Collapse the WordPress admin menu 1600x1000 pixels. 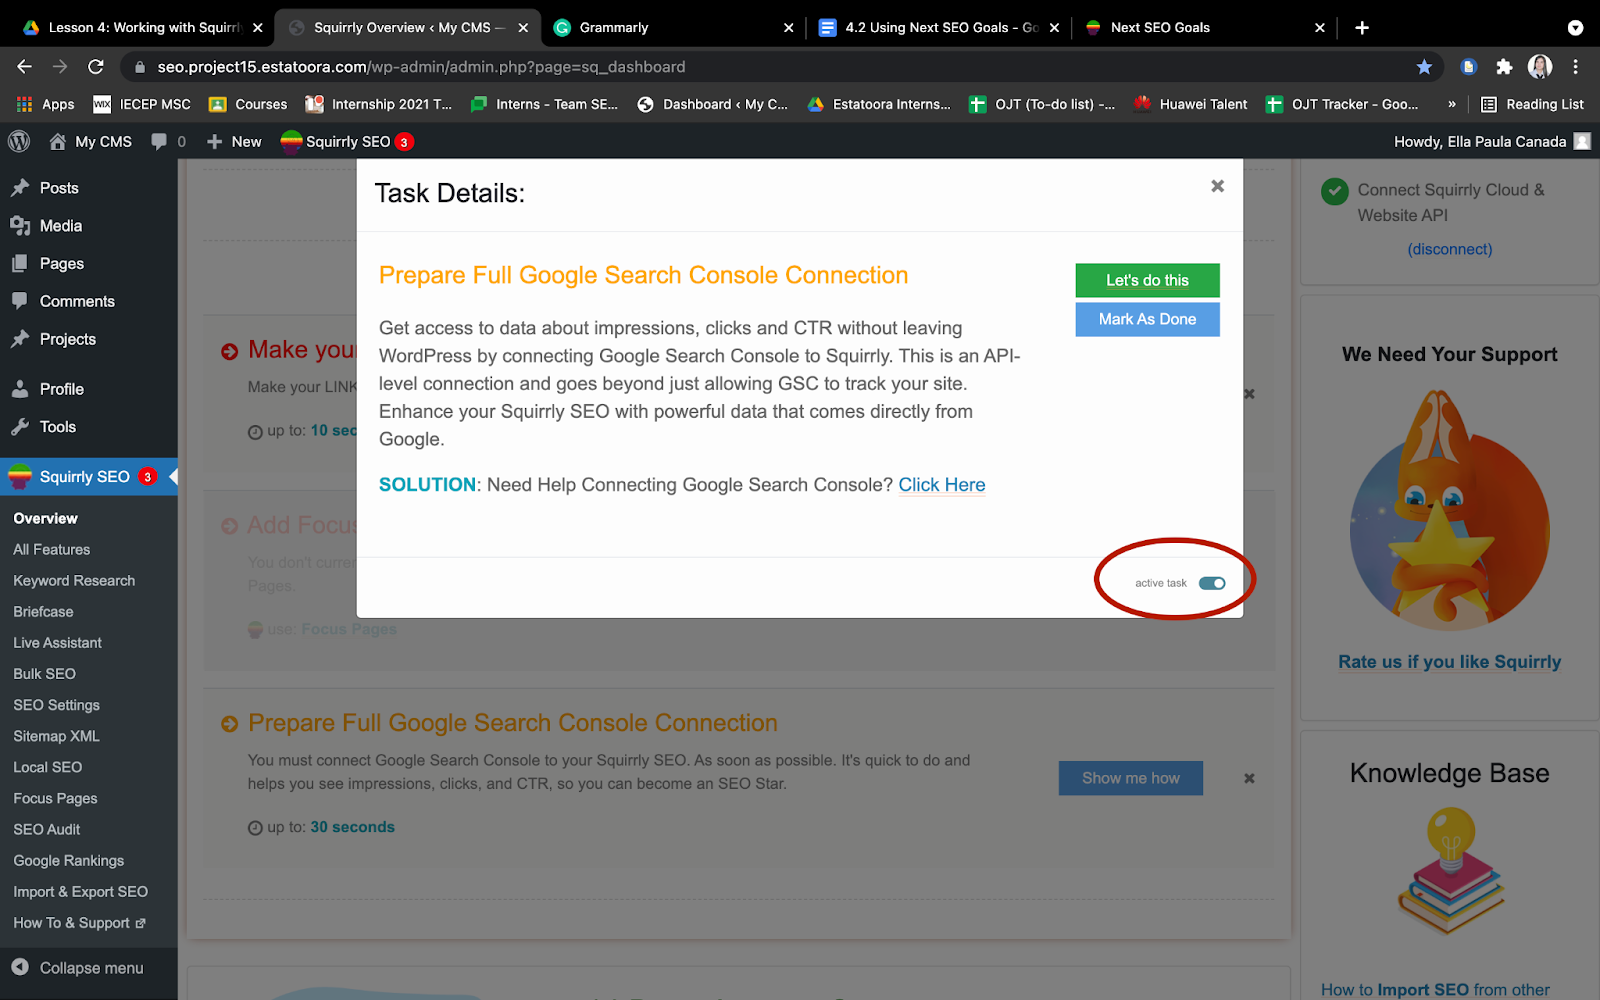77,968
